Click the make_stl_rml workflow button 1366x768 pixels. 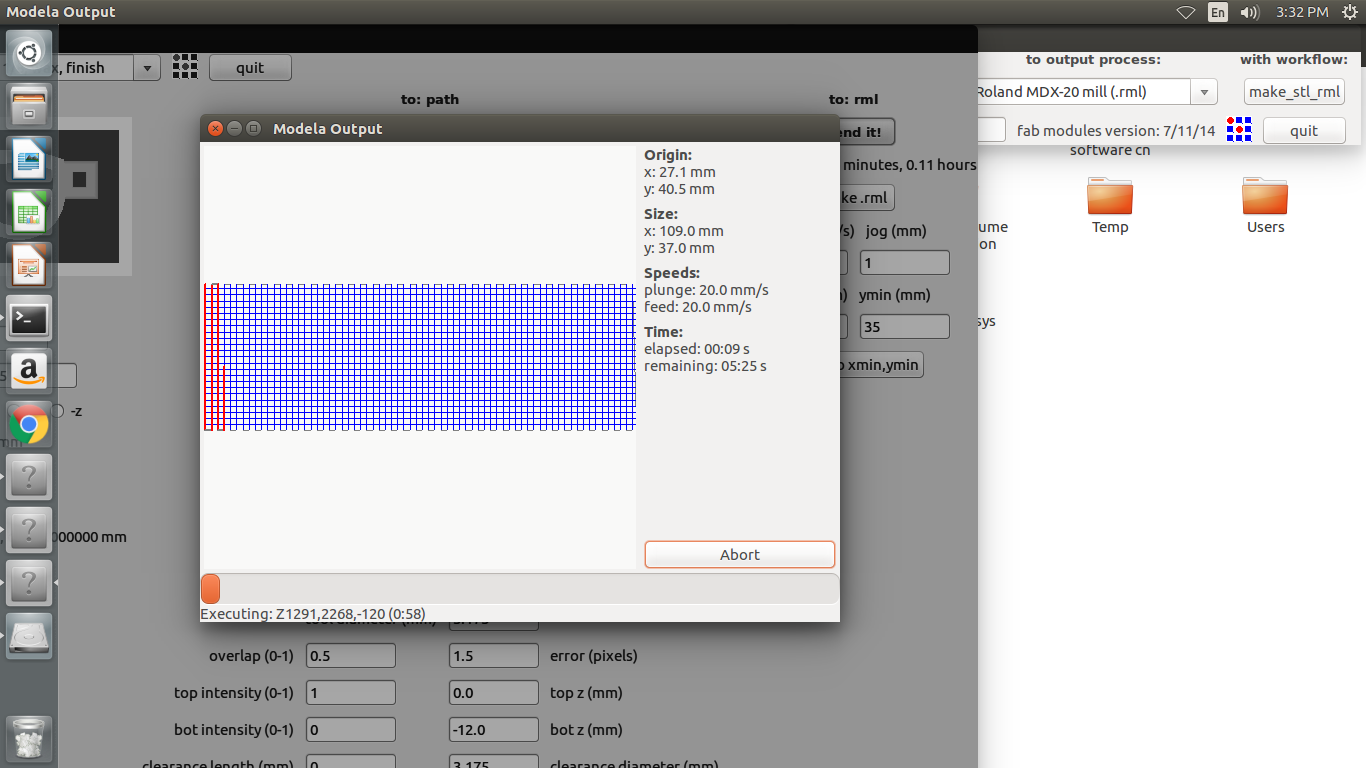(1295, 92)
